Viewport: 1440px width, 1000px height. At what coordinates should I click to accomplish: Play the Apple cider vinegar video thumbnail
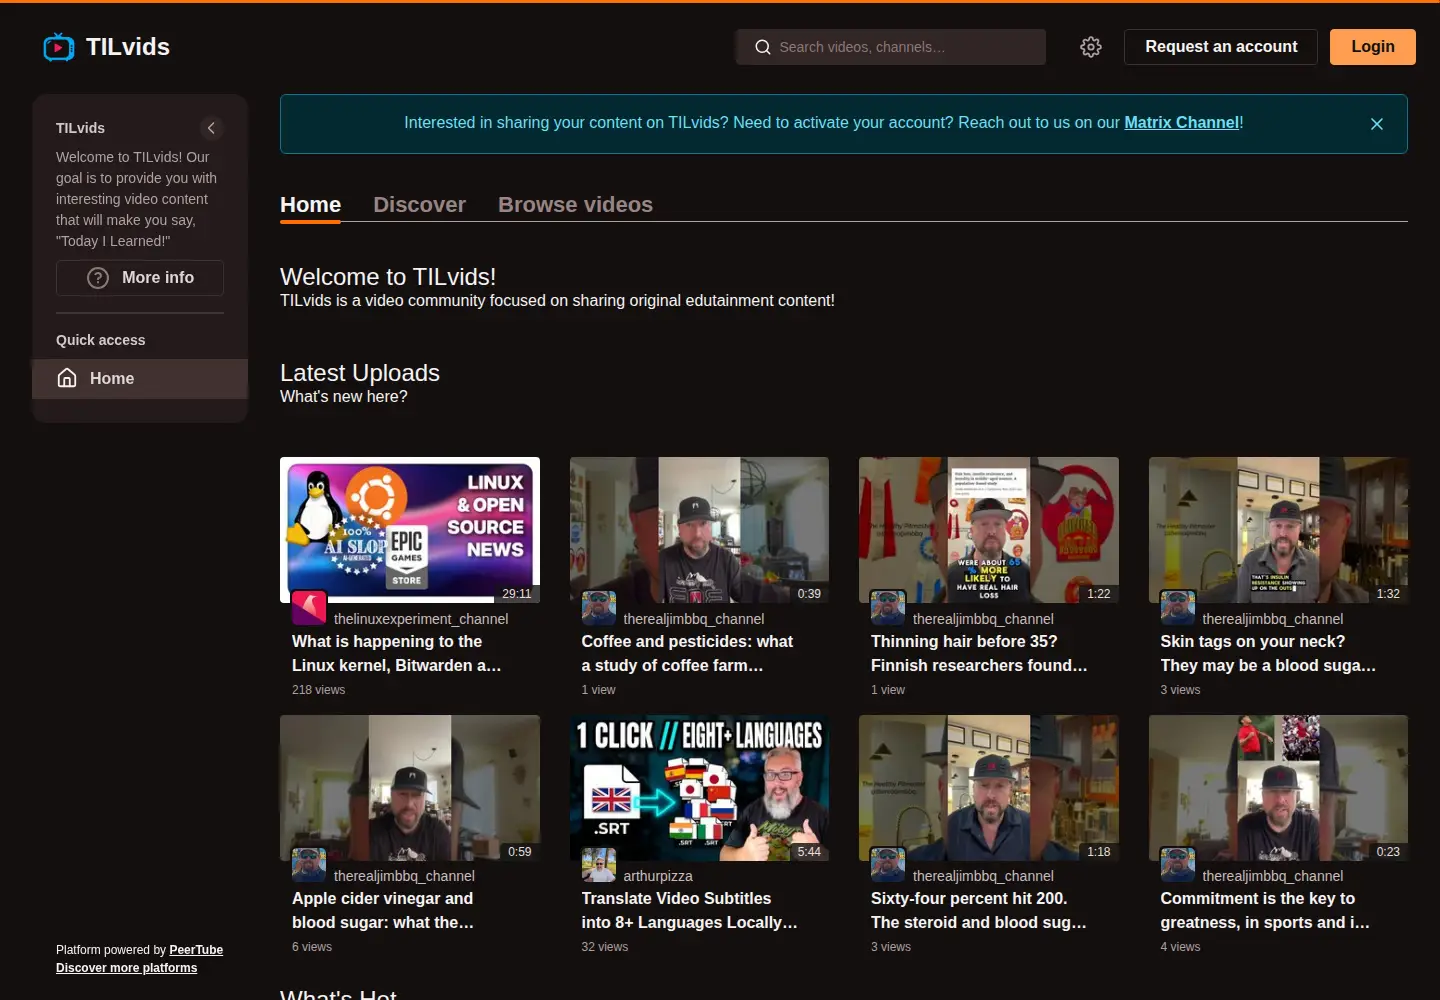tap(410, 788)
